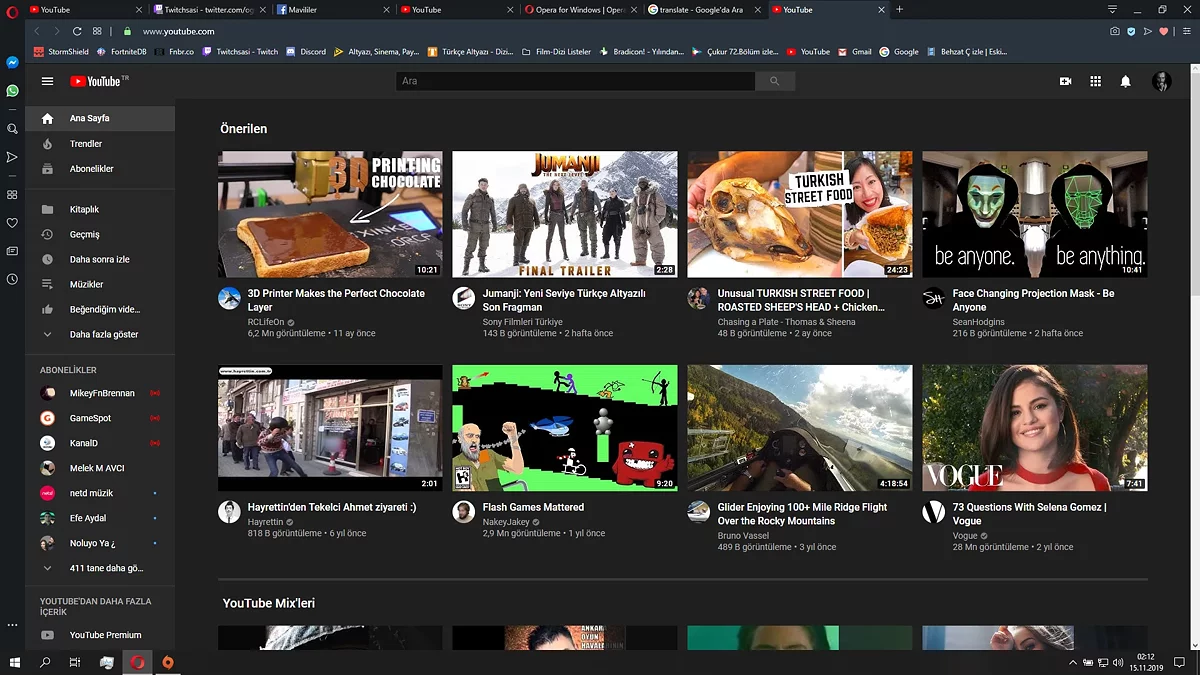Take a snapshot with Opera camera icon
The height and width of the screenshot is (675, 1200).
pos(1115,32)
